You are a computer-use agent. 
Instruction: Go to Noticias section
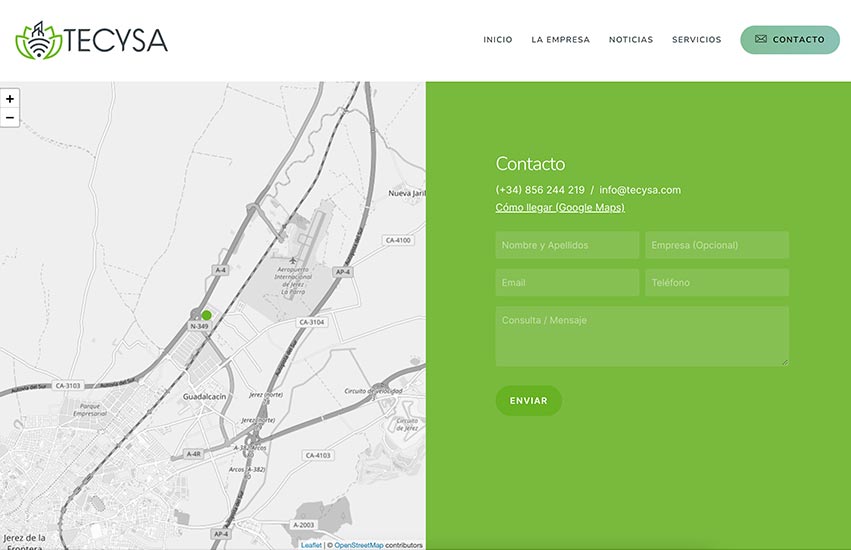(x=631, y=40)
